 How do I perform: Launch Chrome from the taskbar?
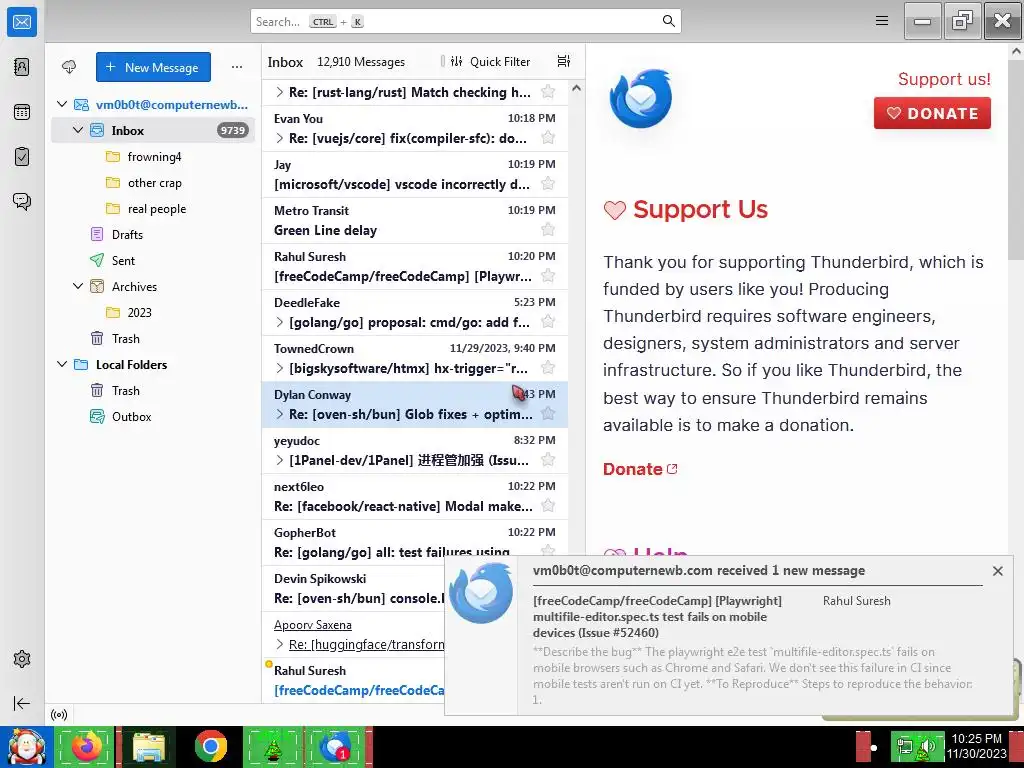tap(210, 746)
